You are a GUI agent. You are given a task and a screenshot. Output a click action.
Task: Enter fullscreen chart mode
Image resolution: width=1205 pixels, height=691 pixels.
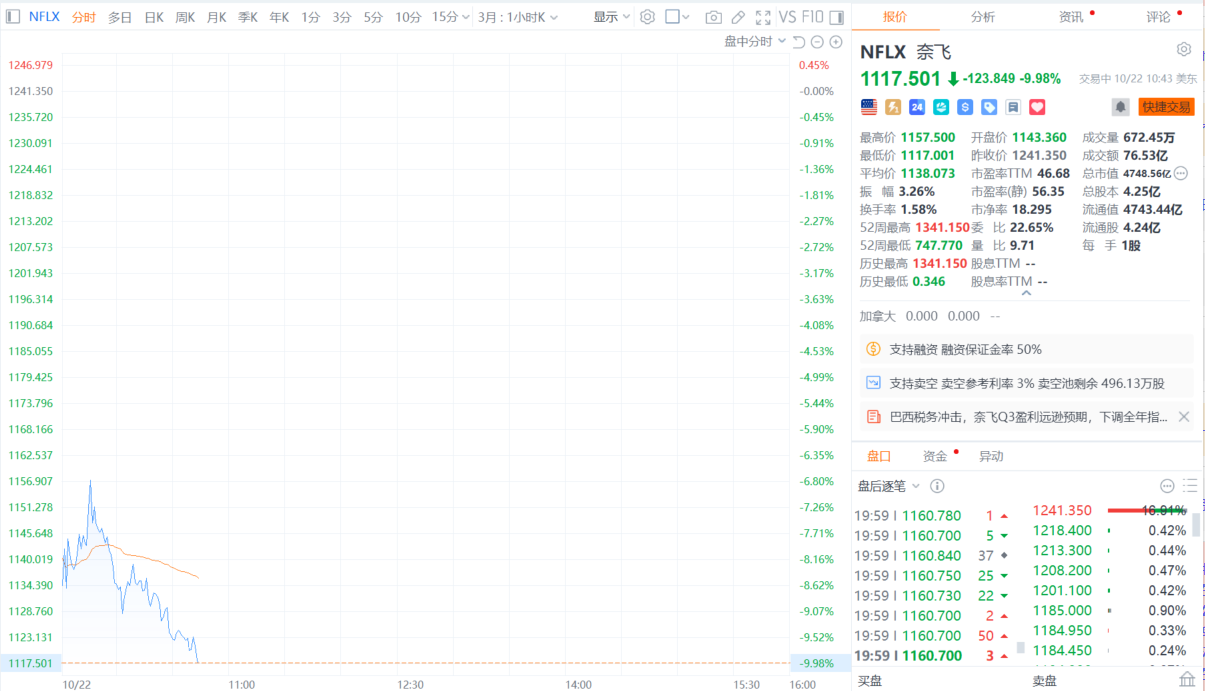point(763,17)
